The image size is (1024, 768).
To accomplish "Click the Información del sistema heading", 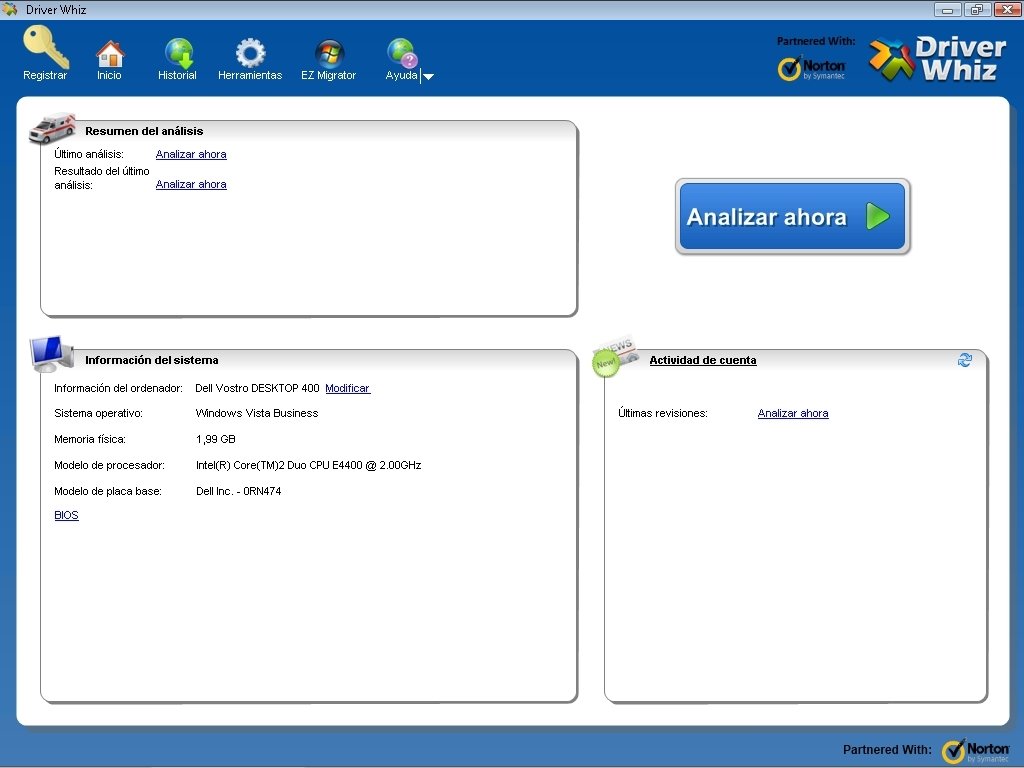I will (x=152, y=360).
